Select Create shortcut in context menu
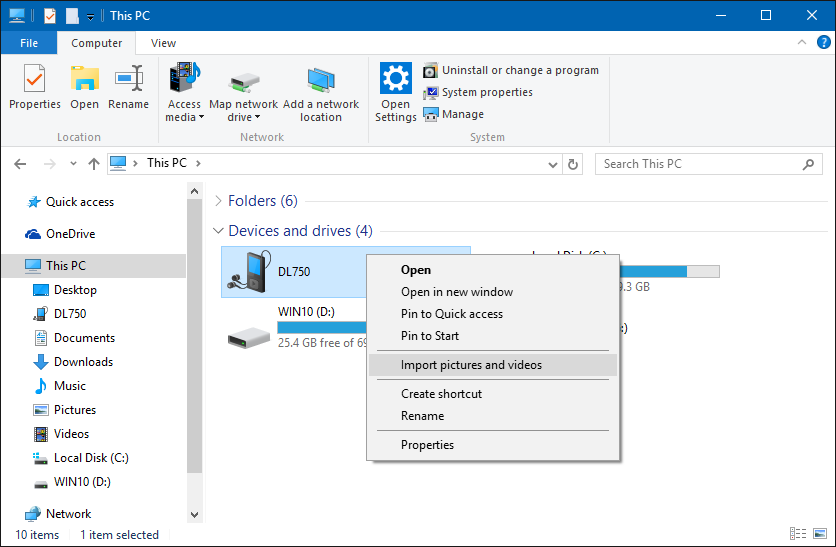 pyautogui.click(x=493, y=393)
